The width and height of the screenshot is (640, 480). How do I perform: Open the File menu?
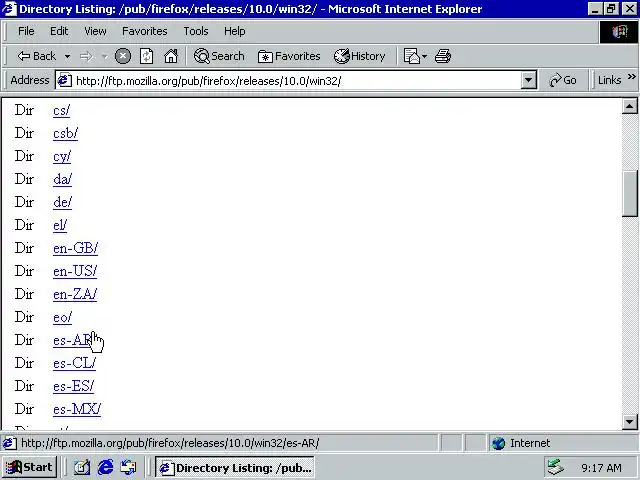[x=26, y=31]
